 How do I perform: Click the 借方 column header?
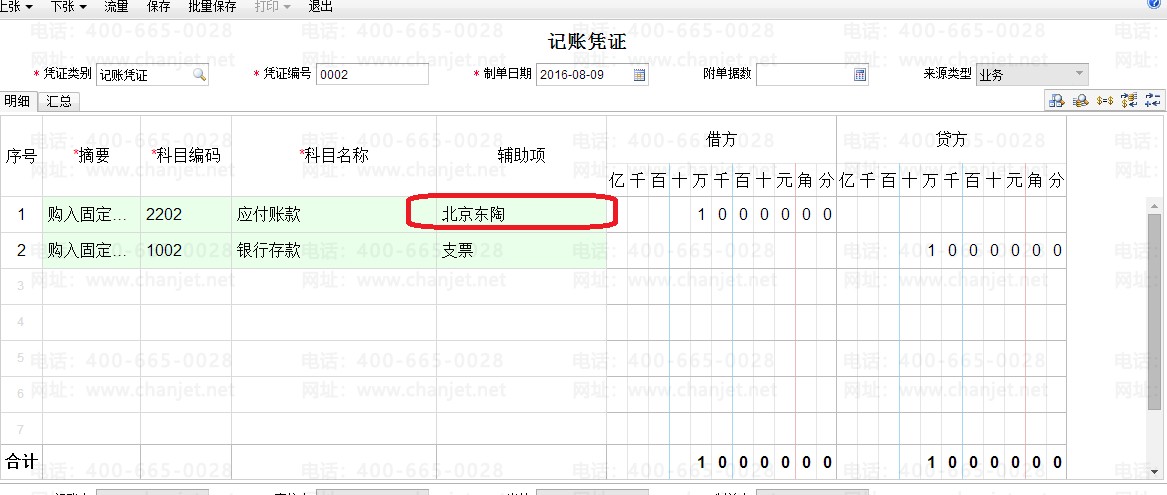coord(721,139)
